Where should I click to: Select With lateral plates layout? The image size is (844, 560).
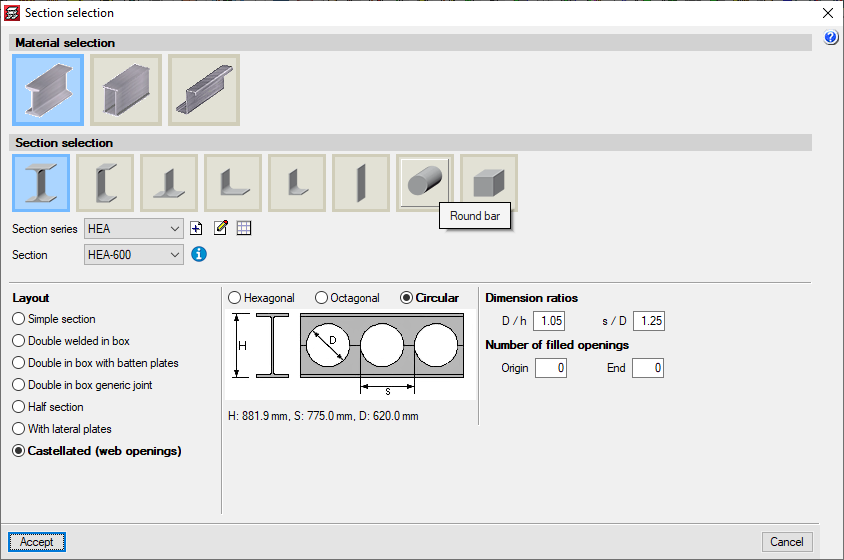coord(62,429)
